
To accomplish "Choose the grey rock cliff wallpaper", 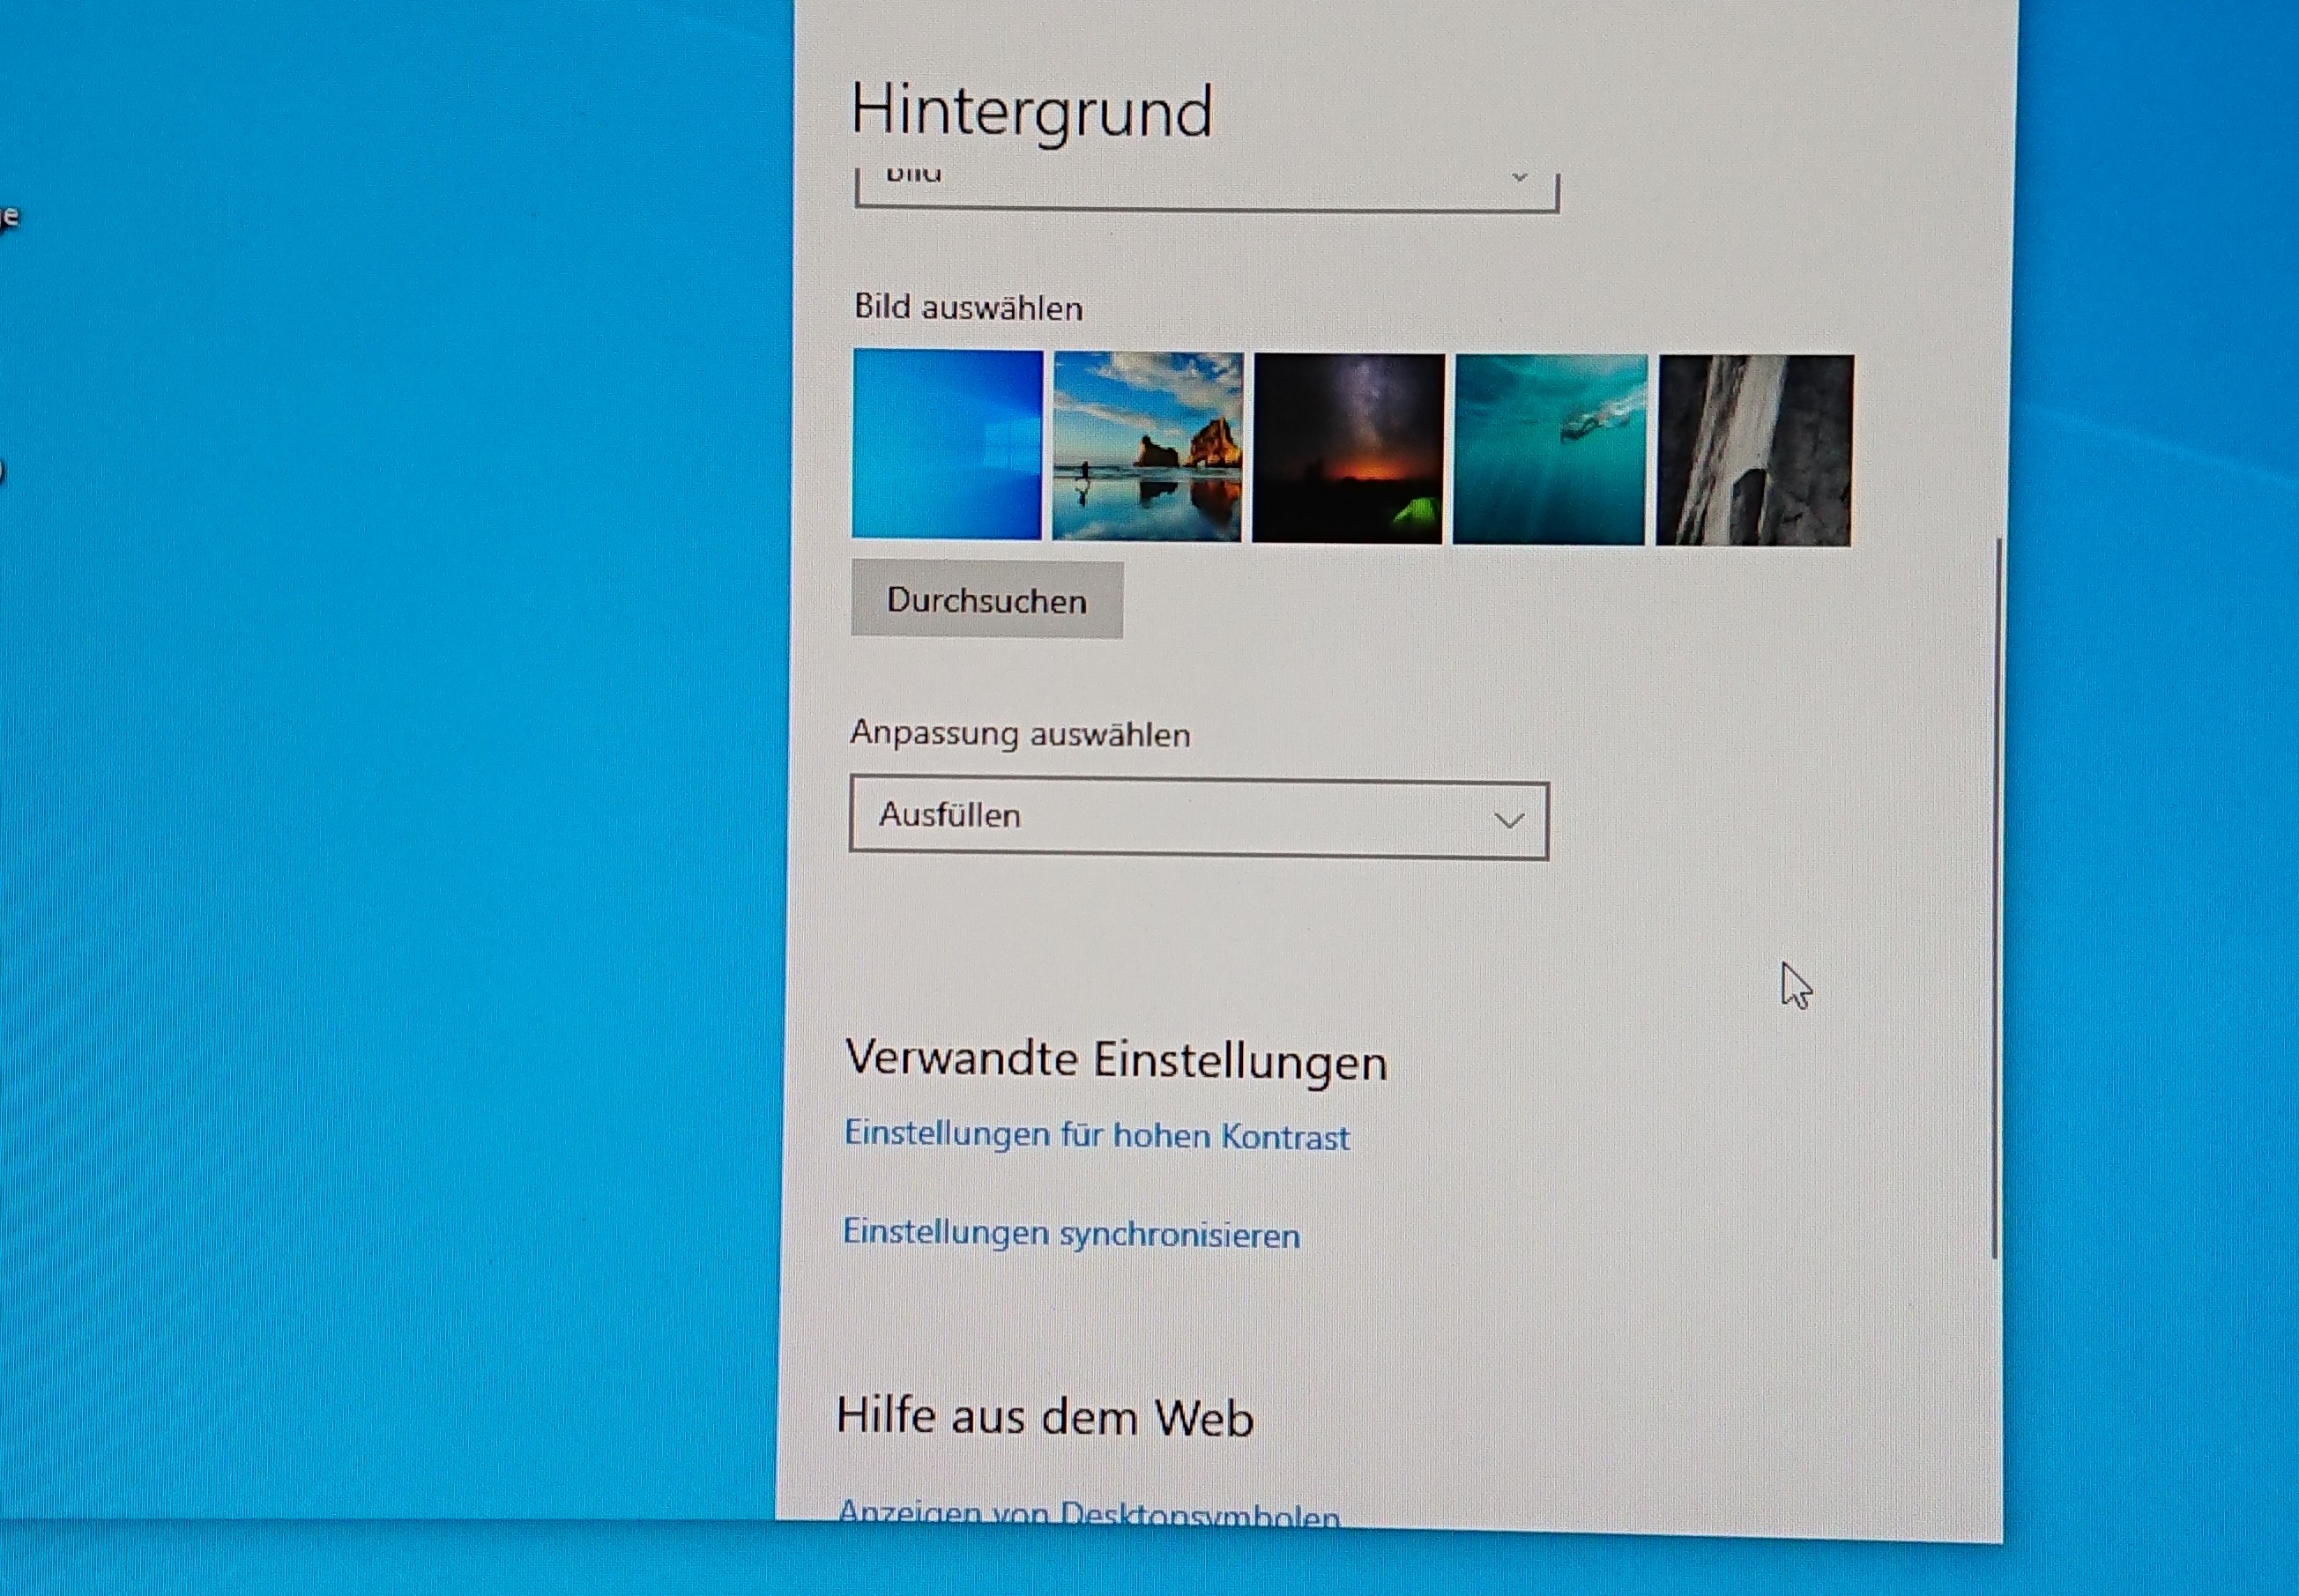I will (x=1753, y=450).
